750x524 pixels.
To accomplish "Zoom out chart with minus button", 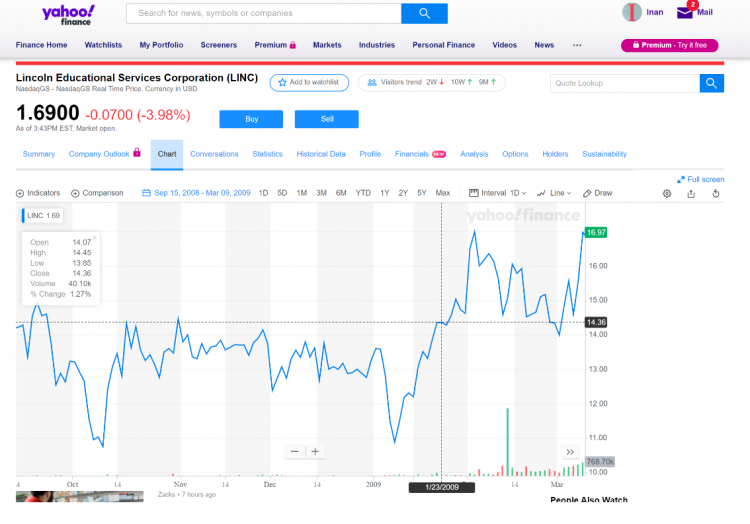I will 295,451.
